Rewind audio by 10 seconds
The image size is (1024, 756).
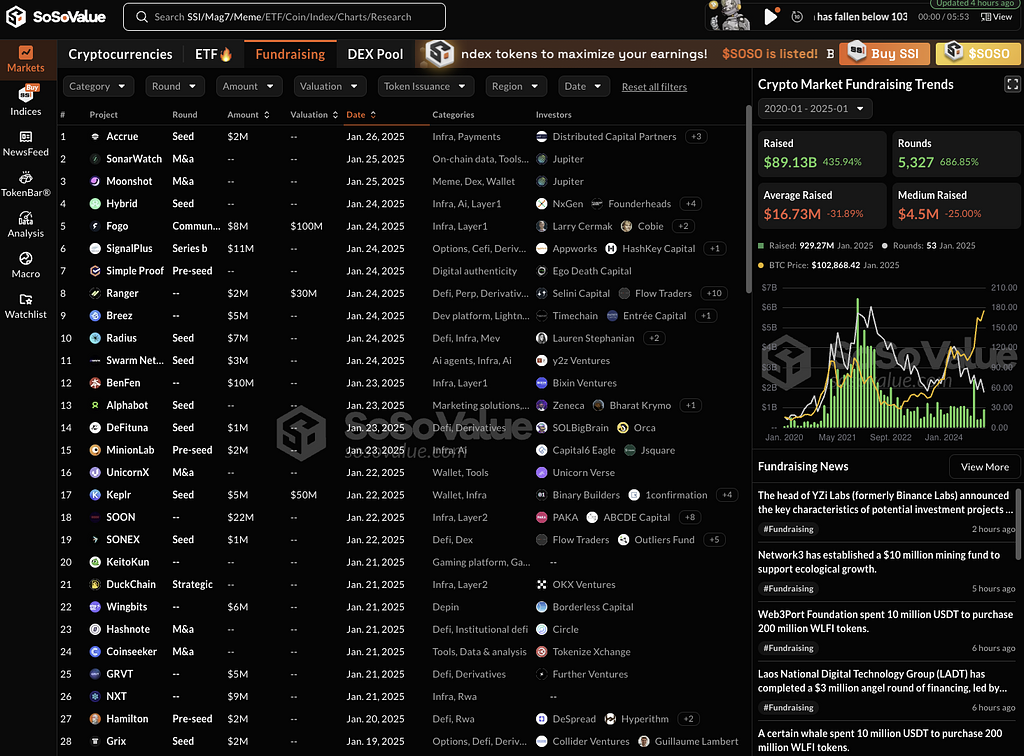tap(796, 17)
